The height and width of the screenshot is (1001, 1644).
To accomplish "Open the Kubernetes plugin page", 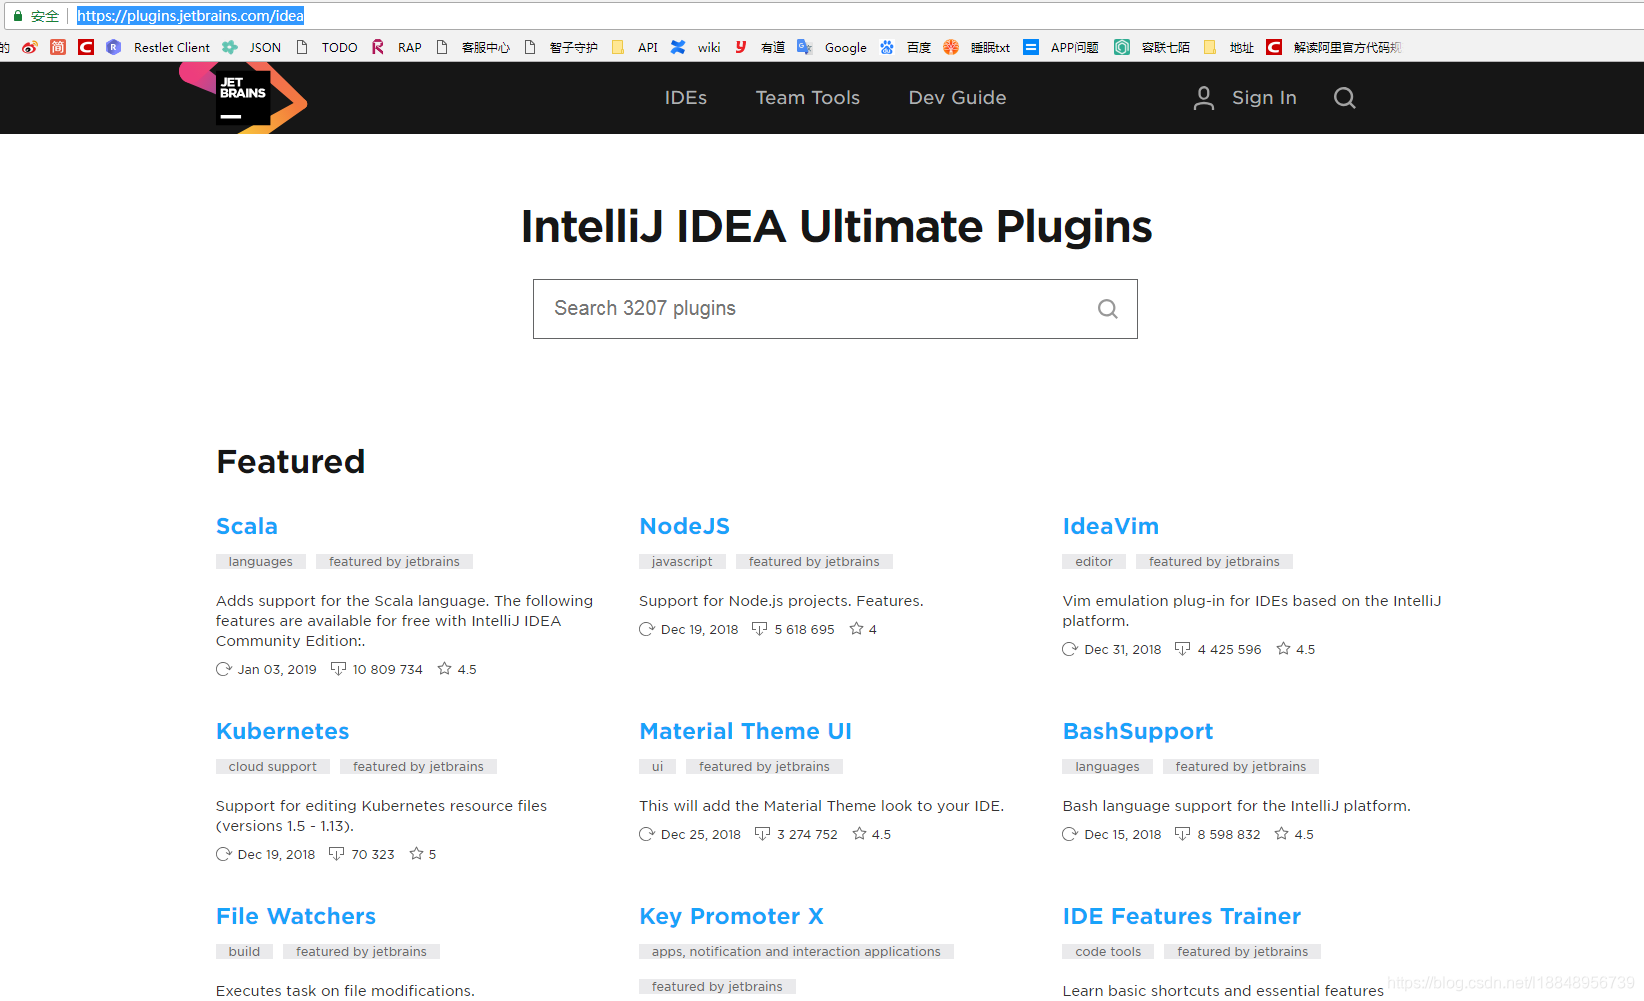I will (283, 731).
